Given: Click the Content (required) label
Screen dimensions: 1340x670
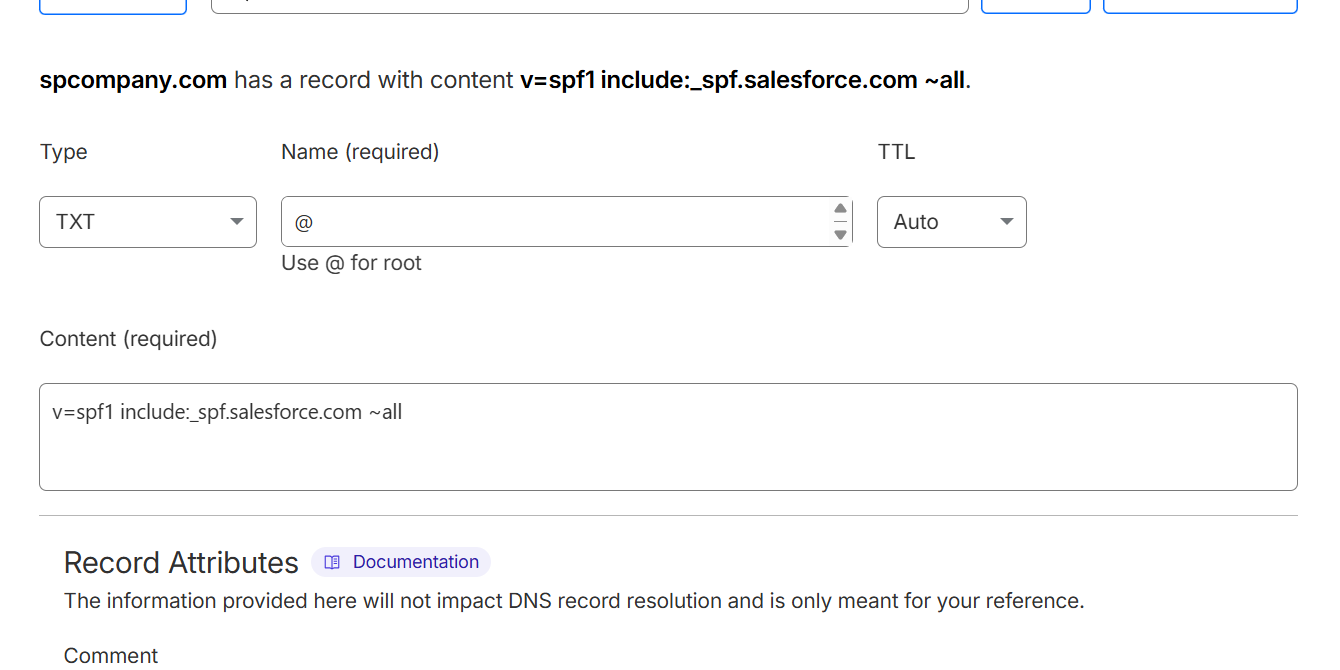Looking at the screenshot, I should [x=128, y=339].
